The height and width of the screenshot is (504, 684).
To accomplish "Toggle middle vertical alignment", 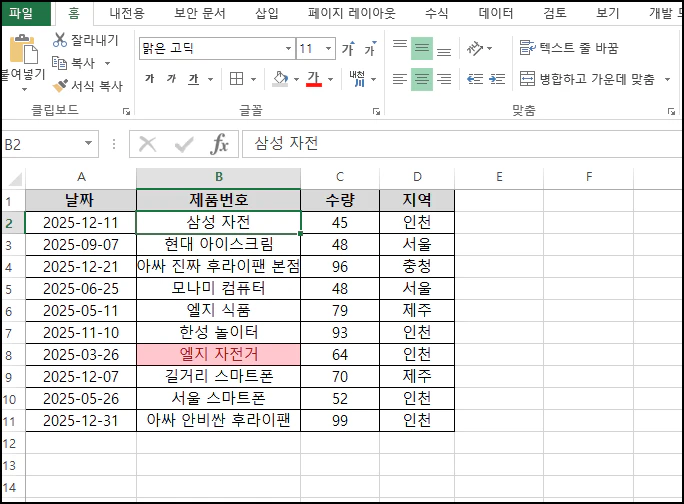I will 422,48.
